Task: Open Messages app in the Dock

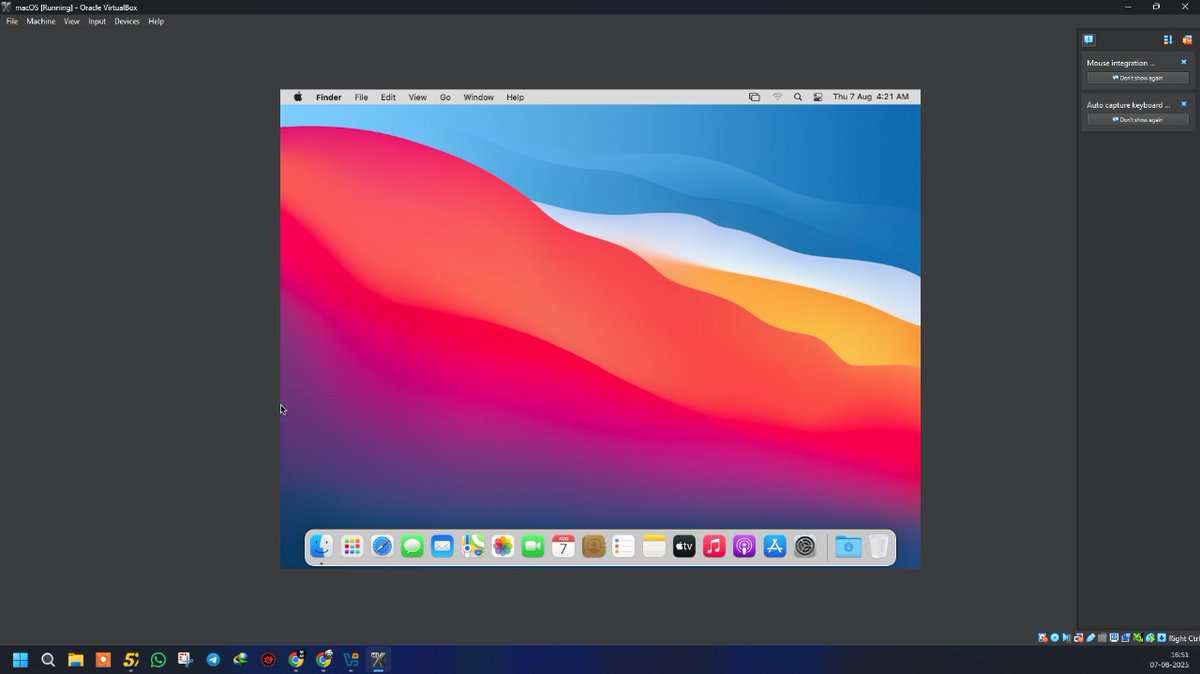Action: tap(412, 546)
